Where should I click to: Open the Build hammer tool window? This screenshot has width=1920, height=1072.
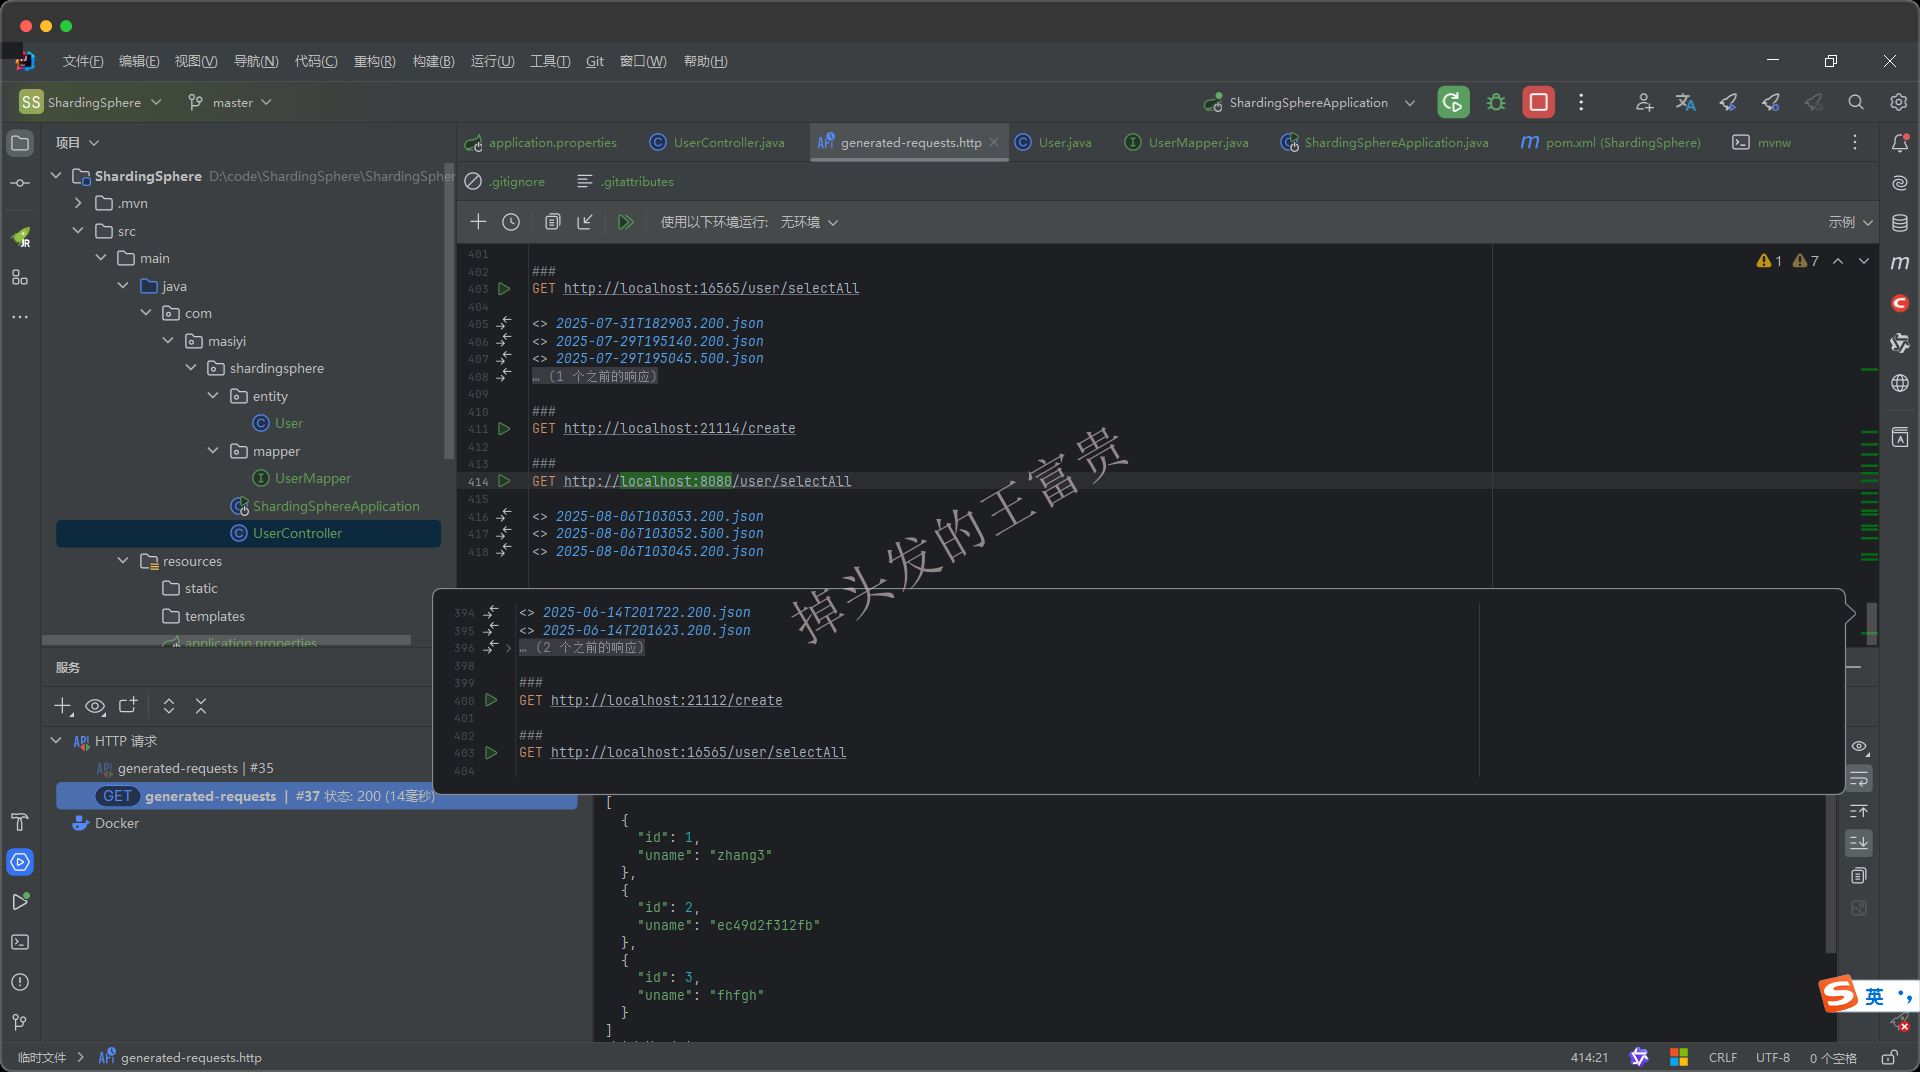(x=20, y=822)
